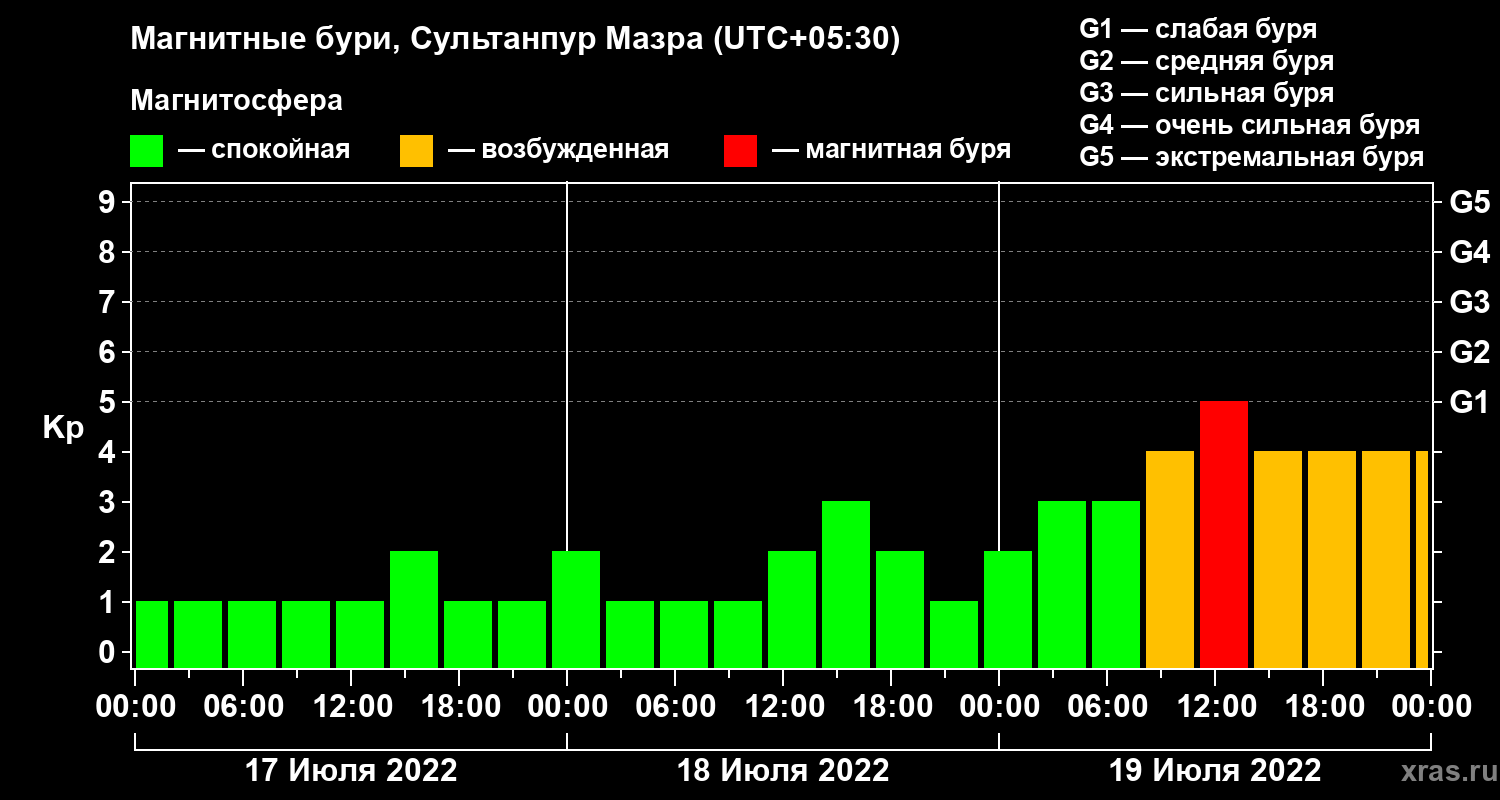Click the yellow bar right after the red bar
Viewport: 1500px width, 800px height.
coord(1278,559)
